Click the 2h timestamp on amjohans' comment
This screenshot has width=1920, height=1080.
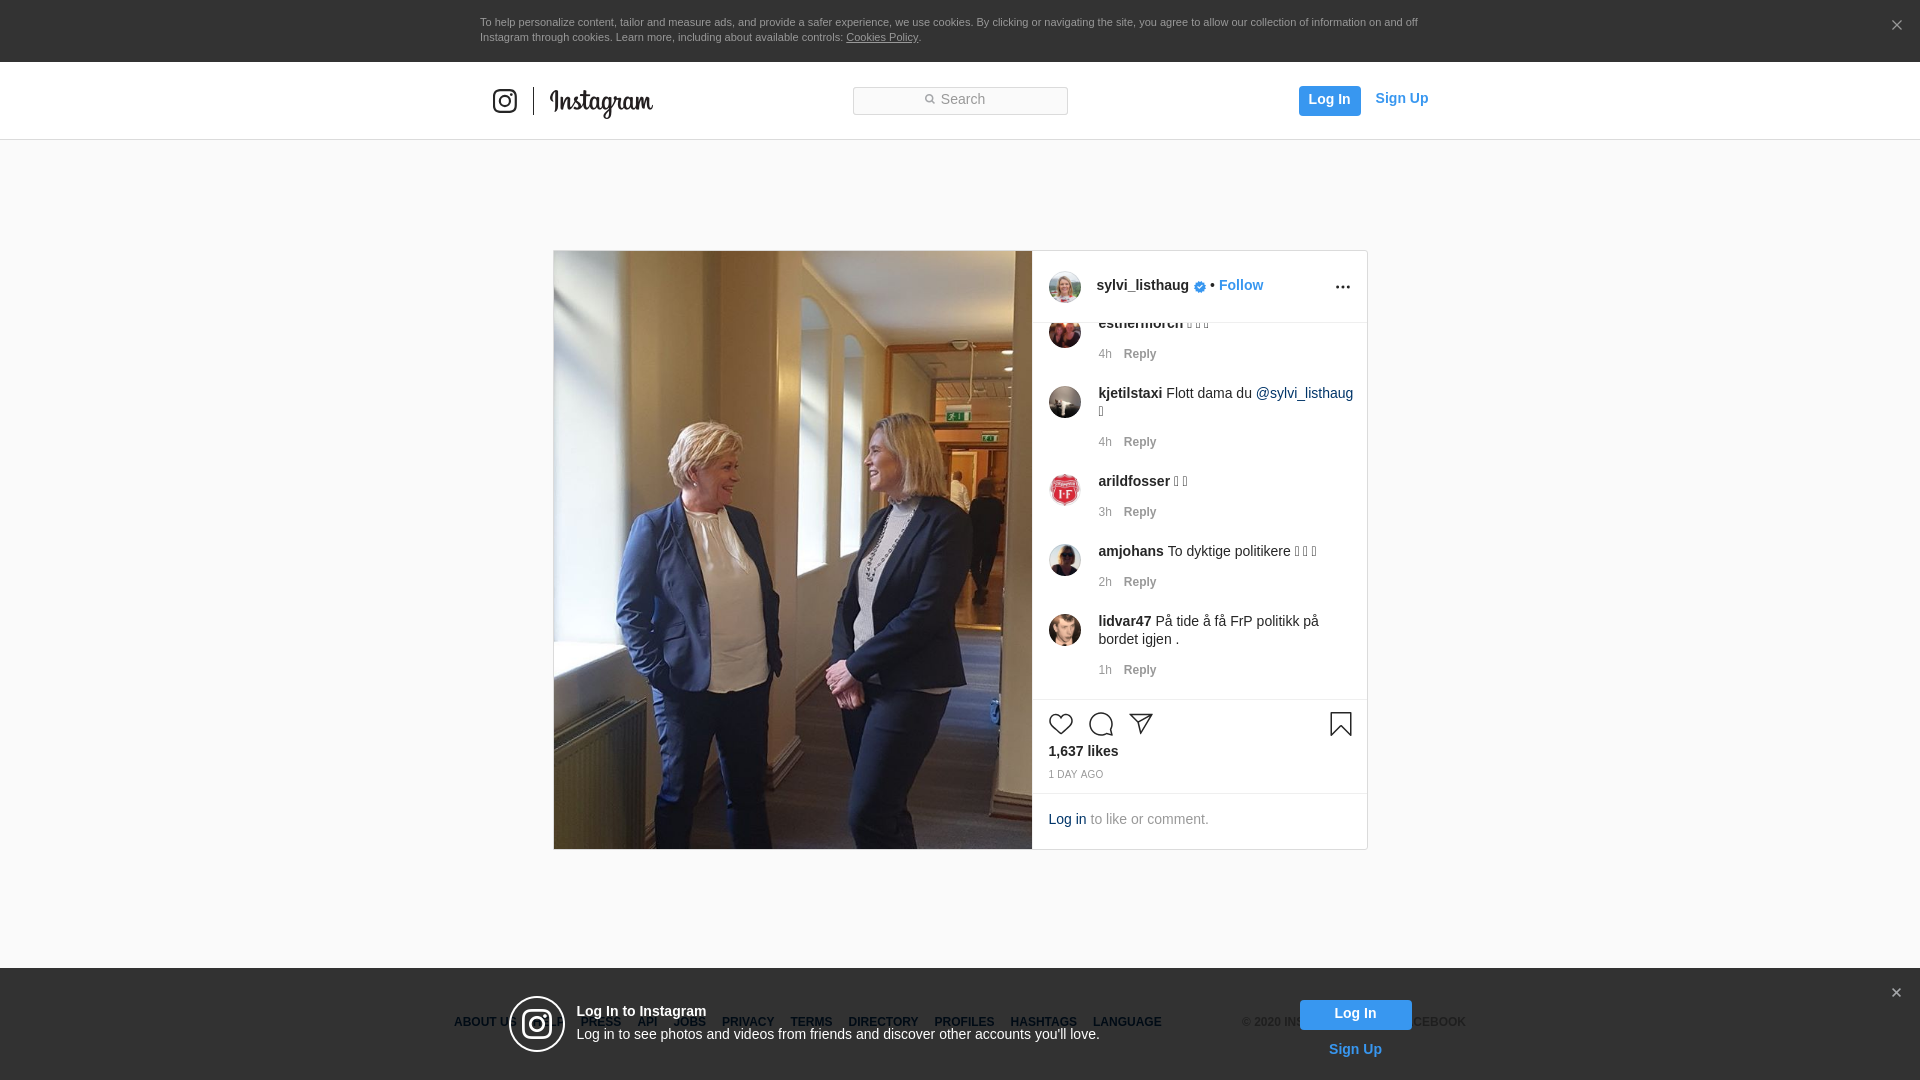(1104, 582)
